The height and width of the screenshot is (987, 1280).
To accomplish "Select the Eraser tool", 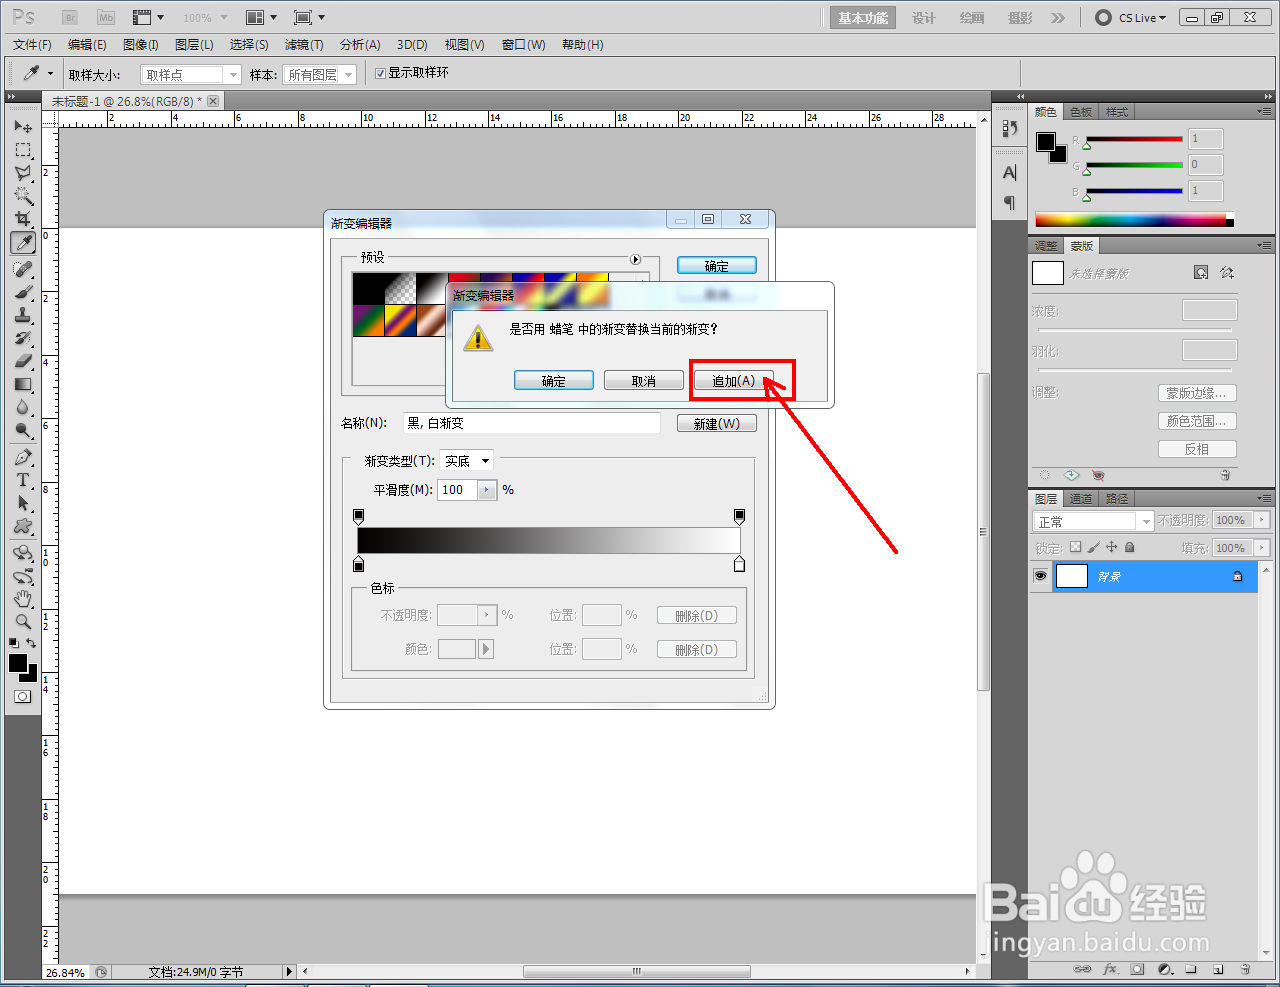I will 23,361.
